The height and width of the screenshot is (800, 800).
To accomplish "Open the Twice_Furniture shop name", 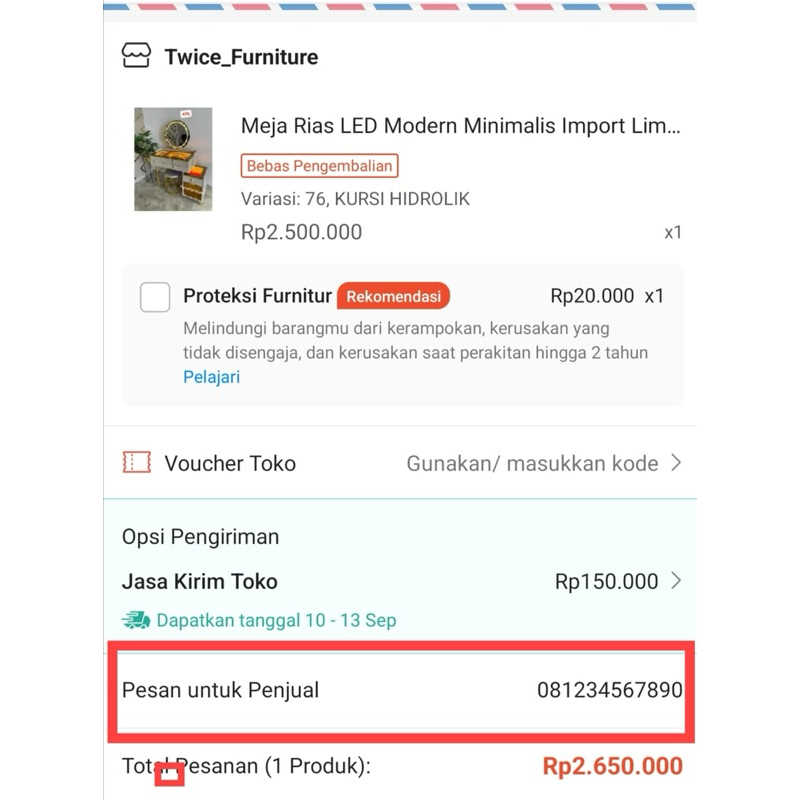I will tap(241, 57).
